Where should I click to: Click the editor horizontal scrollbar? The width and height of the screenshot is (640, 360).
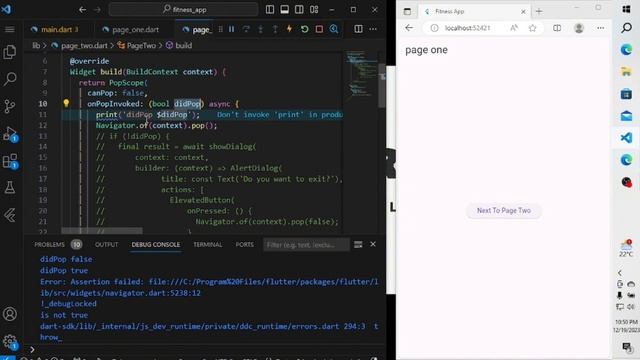click(x=102, y=231)
